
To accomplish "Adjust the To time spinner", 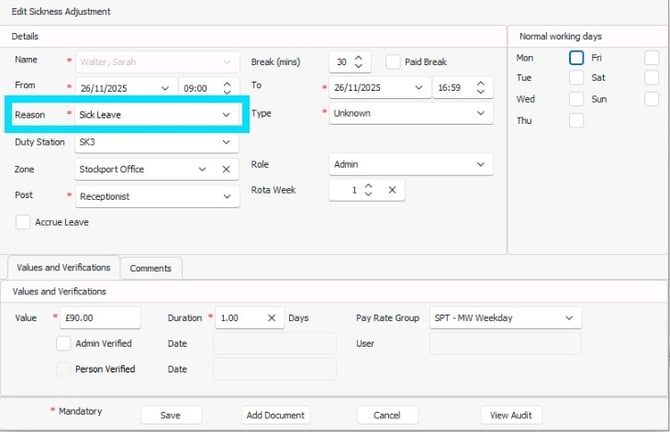I will 483,88.
